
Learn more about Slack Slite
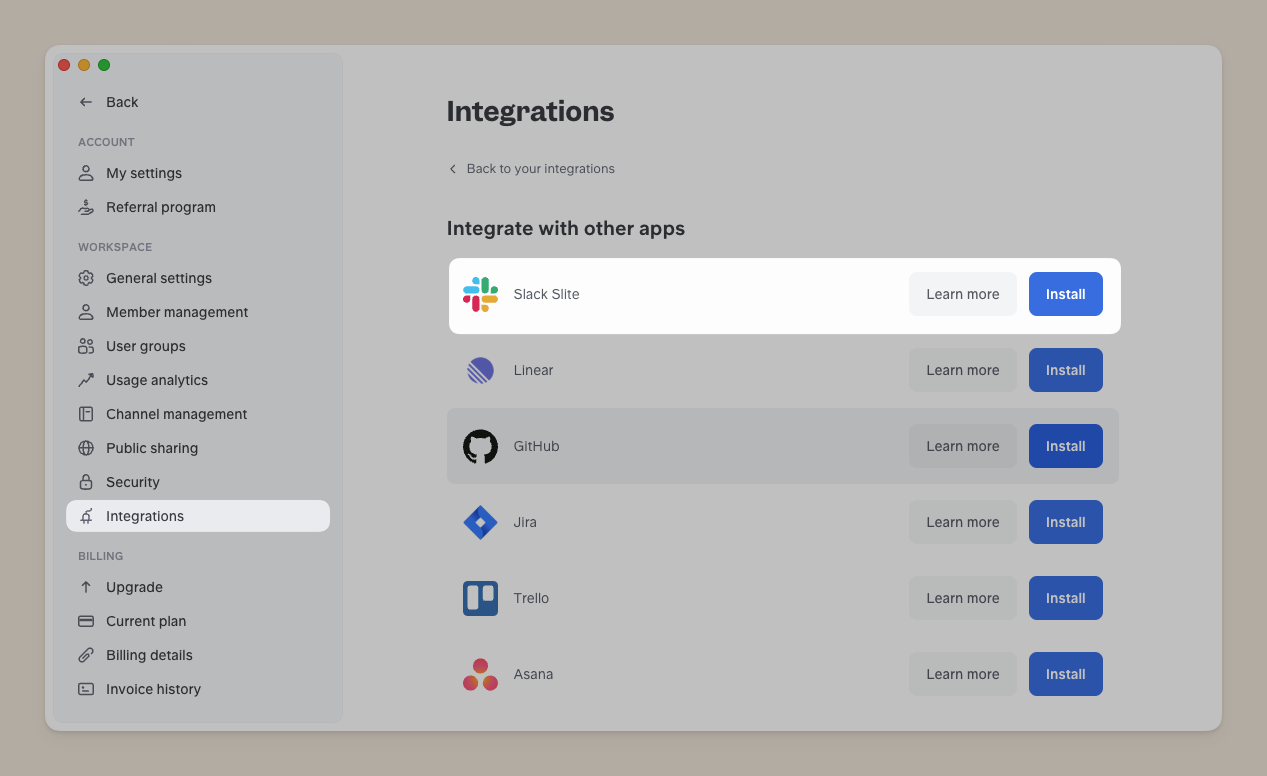pos(963,294)
